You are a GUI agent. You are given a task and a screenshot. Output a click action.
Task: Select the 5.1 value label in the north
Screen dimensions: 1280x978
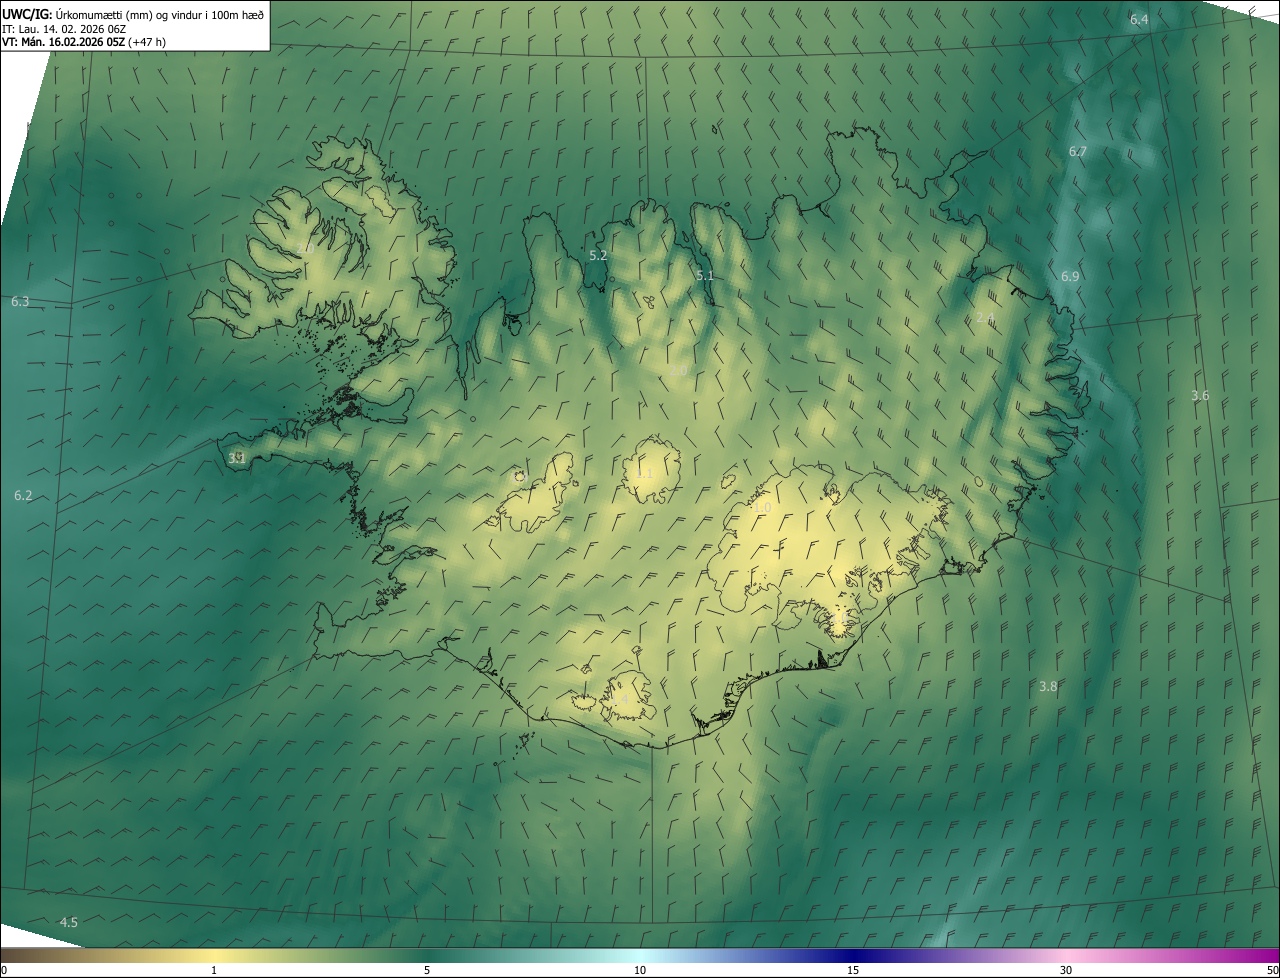pyautogui.click(x=705, y=276)
